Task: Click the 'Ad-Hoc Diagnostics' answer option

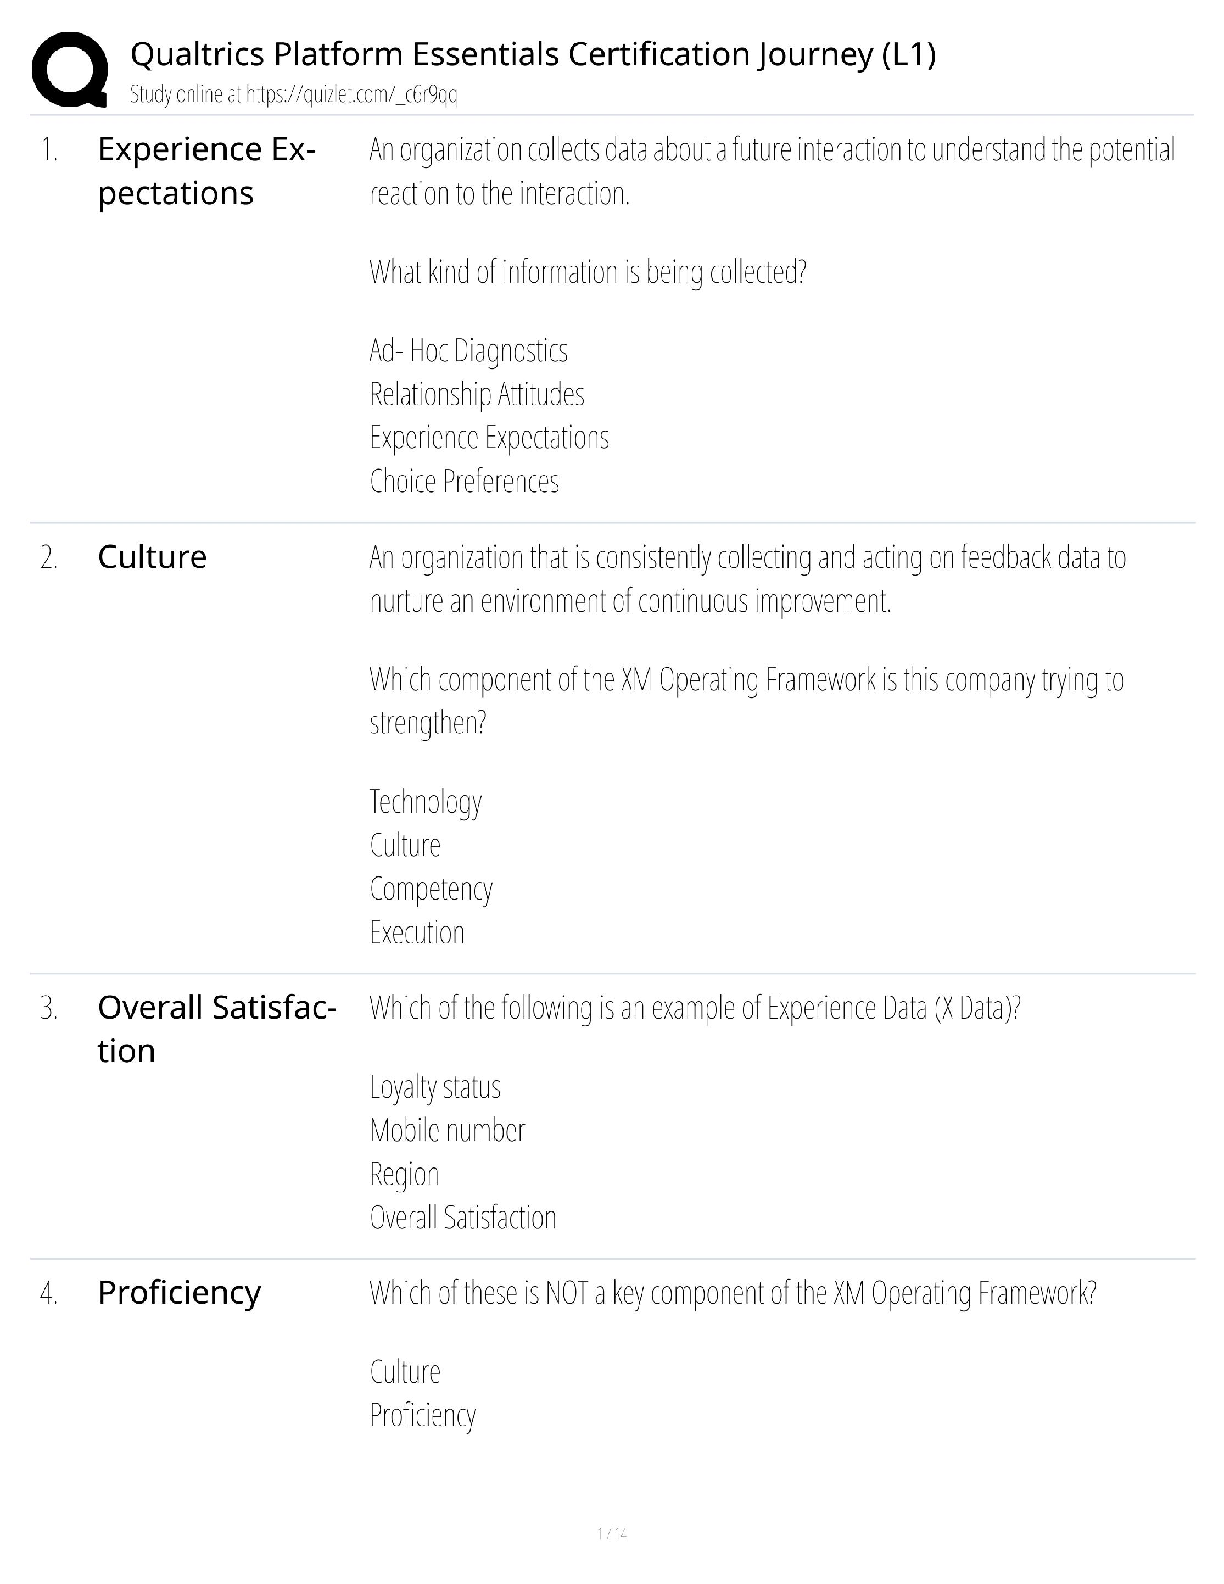Action: (x=468, y=351)
